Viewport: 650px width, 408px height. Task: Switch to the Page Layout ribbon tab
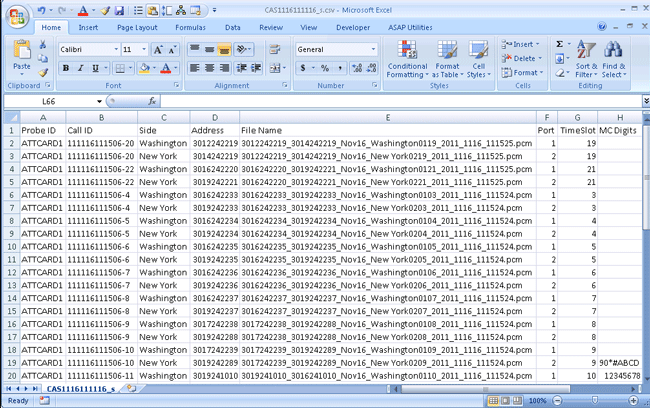coord(137,27)
